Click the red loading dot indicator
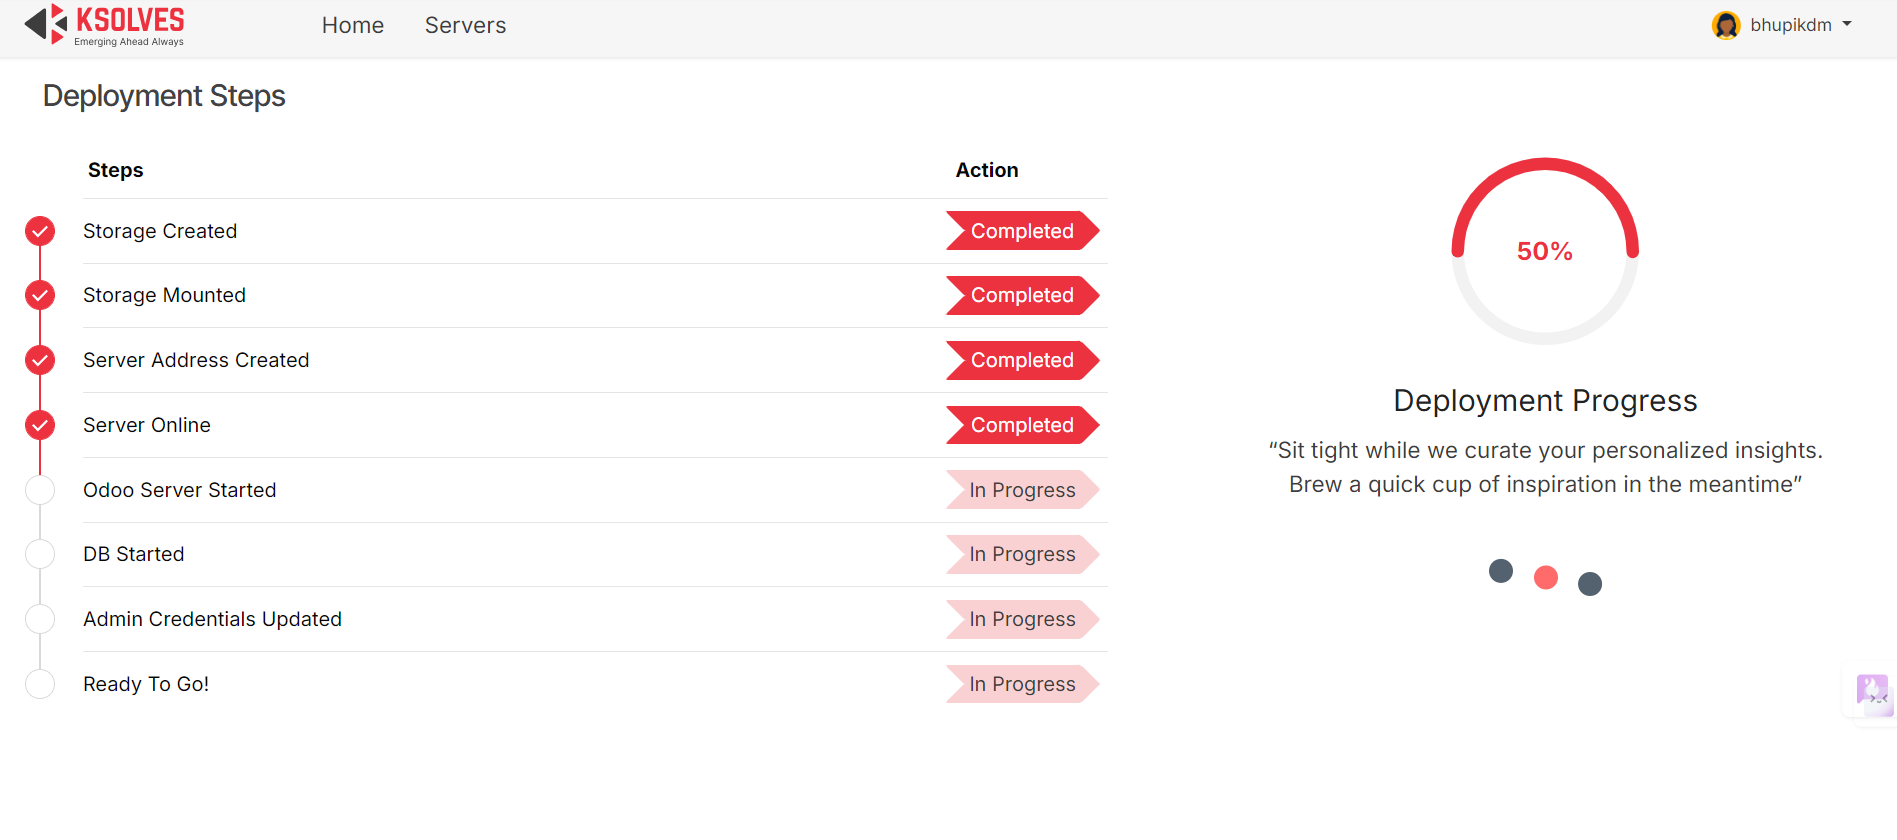 click(x=1545, y=577)
